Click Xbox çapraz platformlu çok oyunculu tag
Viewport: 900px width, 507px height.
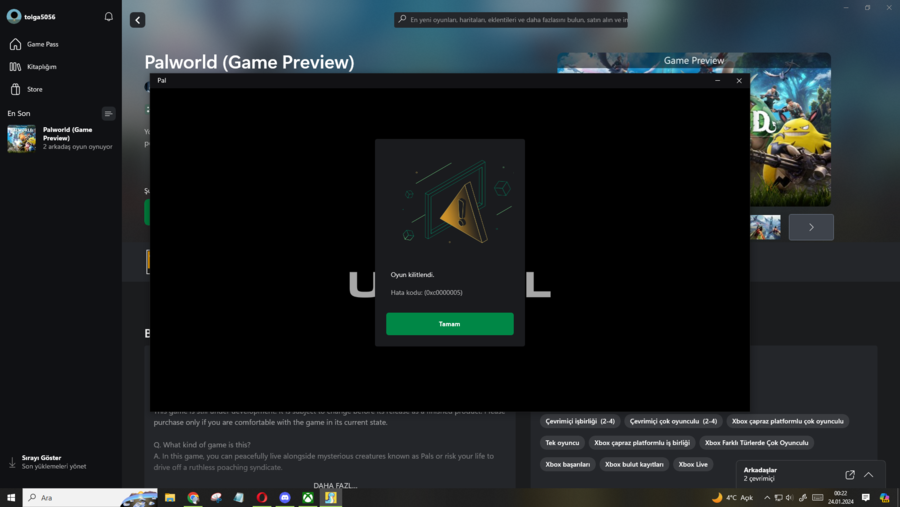tap(788, 421)
